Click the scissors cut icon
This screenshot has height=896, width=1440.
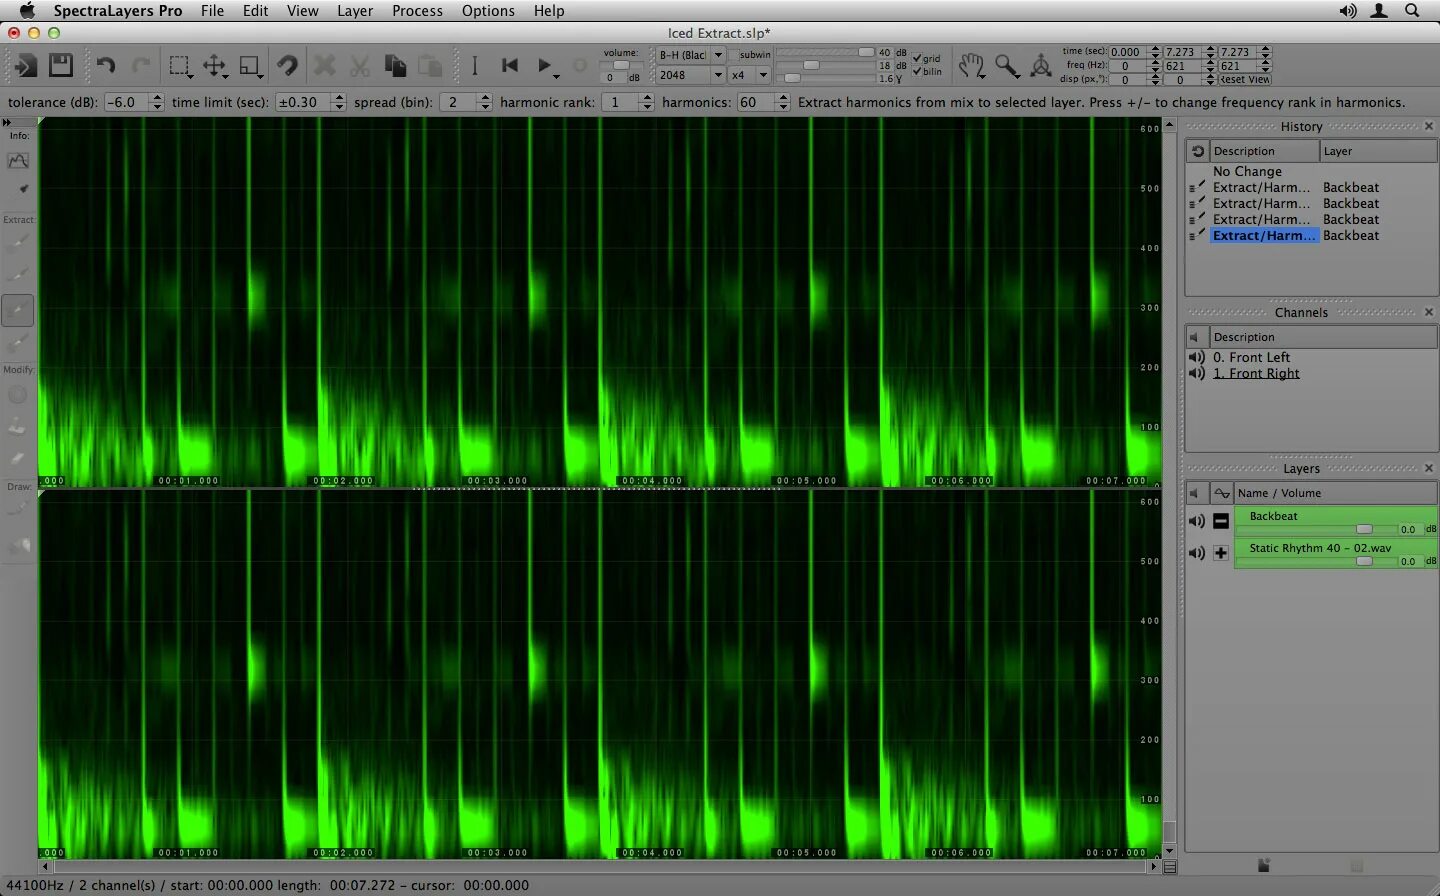(360, 66)
